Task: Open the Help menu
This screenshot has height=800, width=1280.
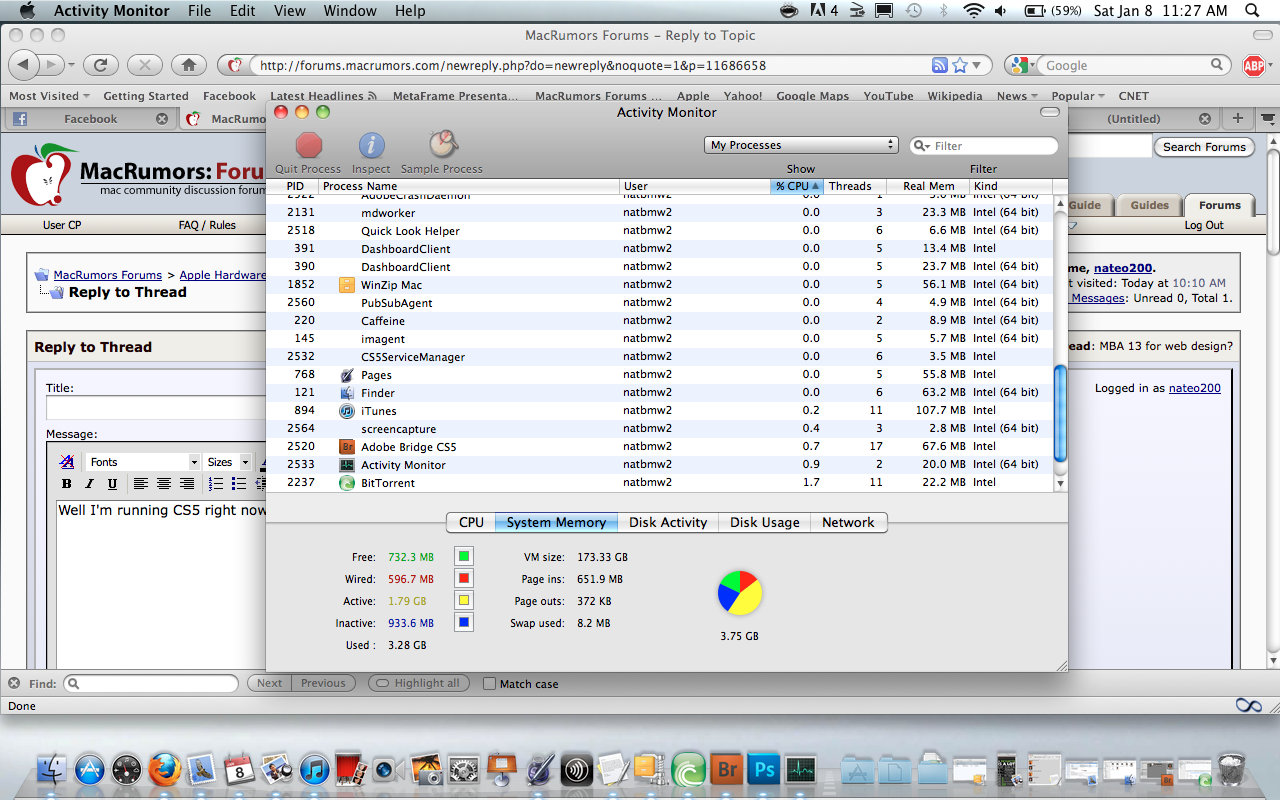Action: (x=410, y=11)
